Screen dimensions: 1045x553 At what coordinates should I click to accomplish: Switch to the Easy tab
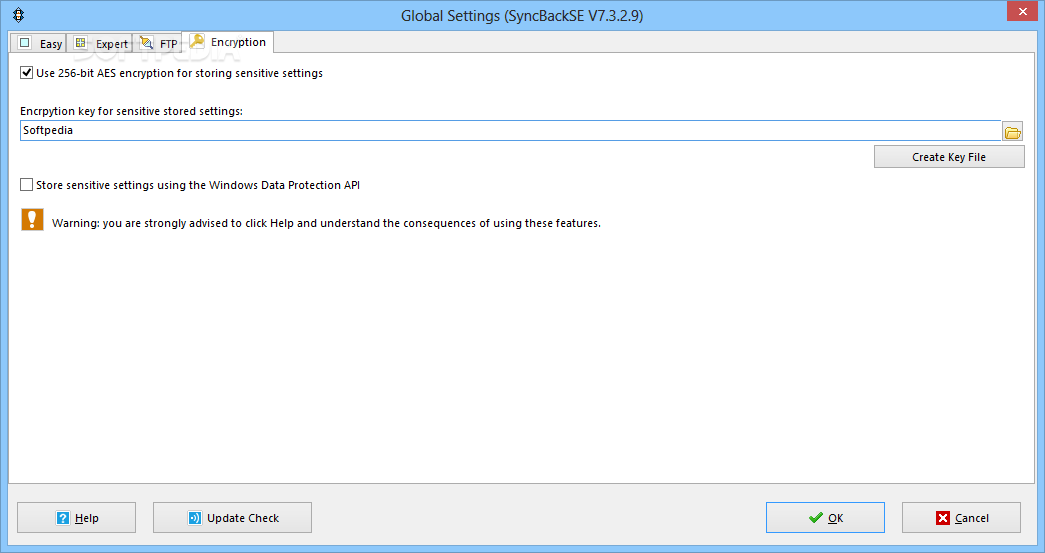pos(39,43)
